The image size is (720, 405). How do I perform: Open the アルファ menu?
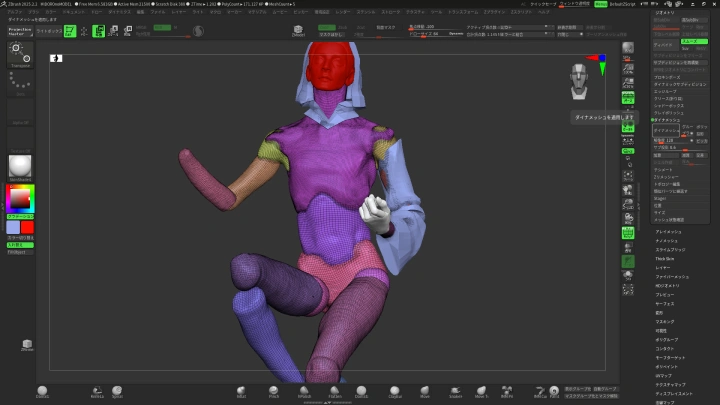pyautogui.click(x=15, y=12)
